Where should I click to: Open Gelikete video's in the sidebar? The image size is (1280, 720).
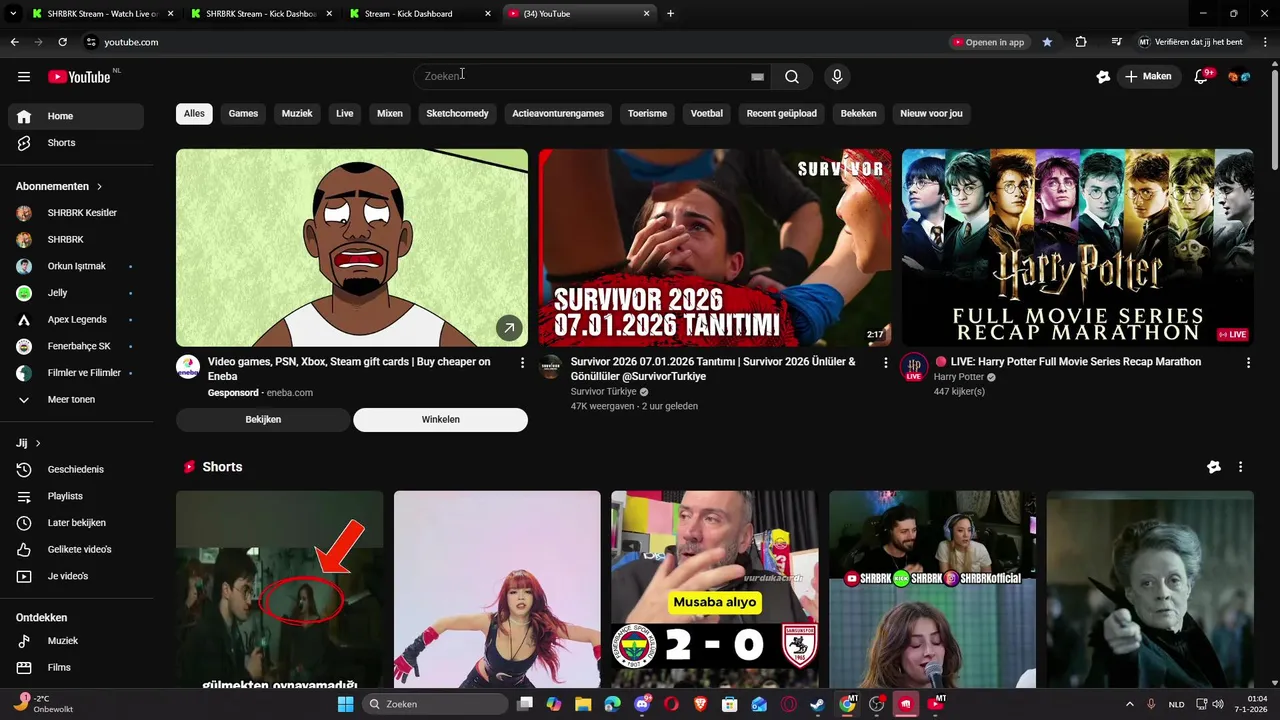[x=76, y=549]
